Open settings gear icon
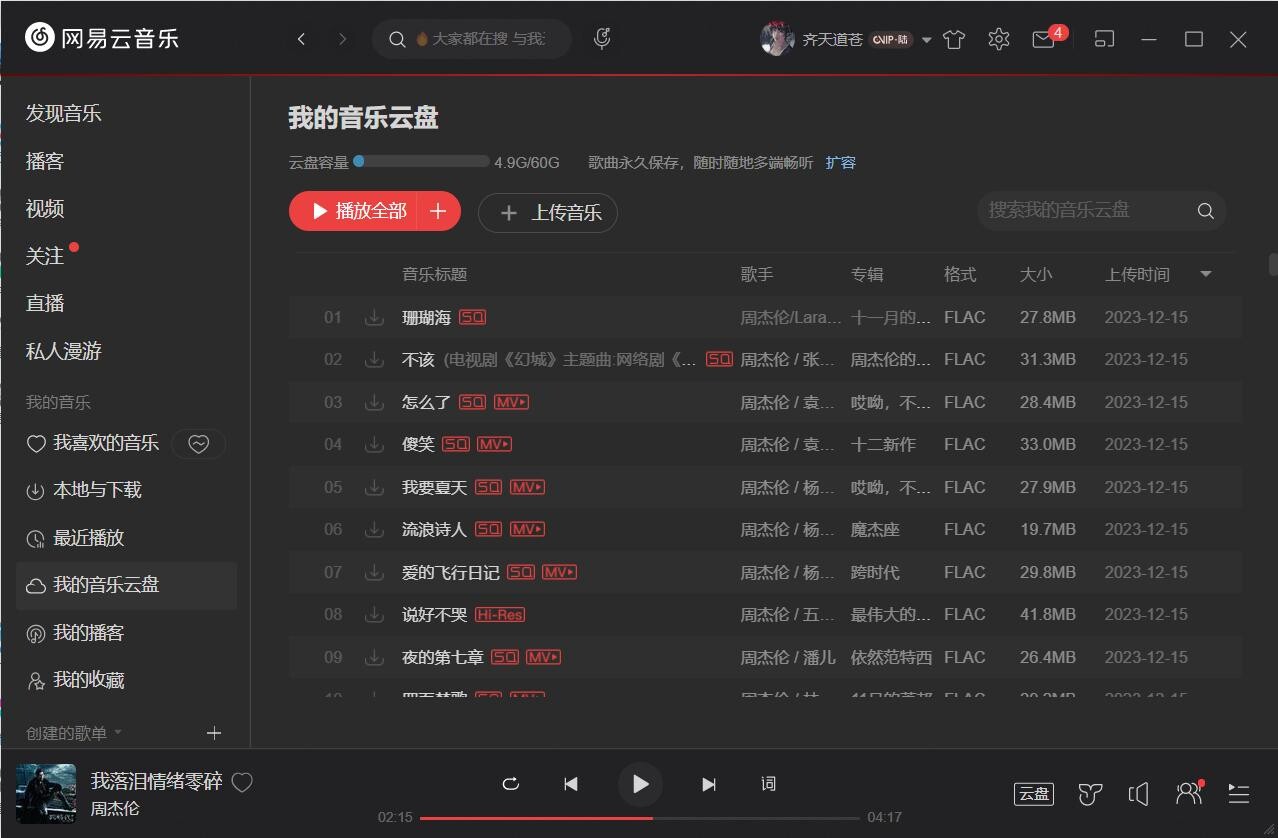This screenshot has width=1278, height=838. [x=998, y=39]
